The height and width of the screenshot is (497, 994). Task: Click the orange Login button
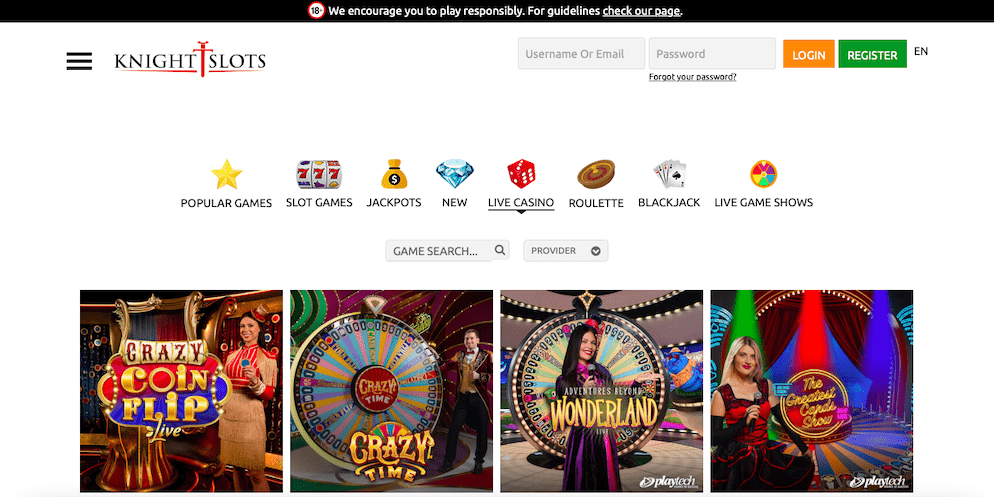click(809, 54)
